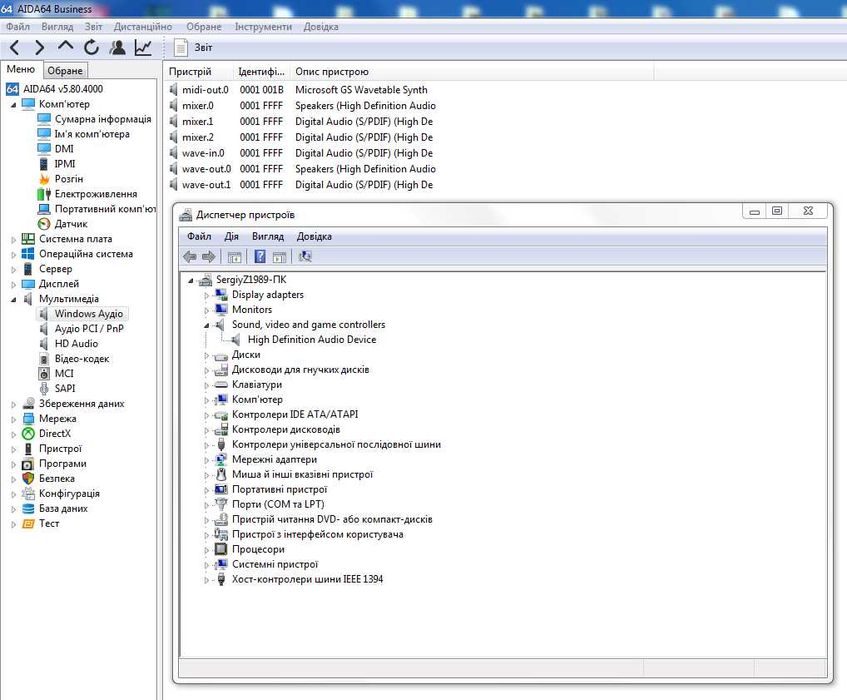Select AIDA64 v5.80.4000 root item
Viewport: 847px width, 700px height.
63,89
